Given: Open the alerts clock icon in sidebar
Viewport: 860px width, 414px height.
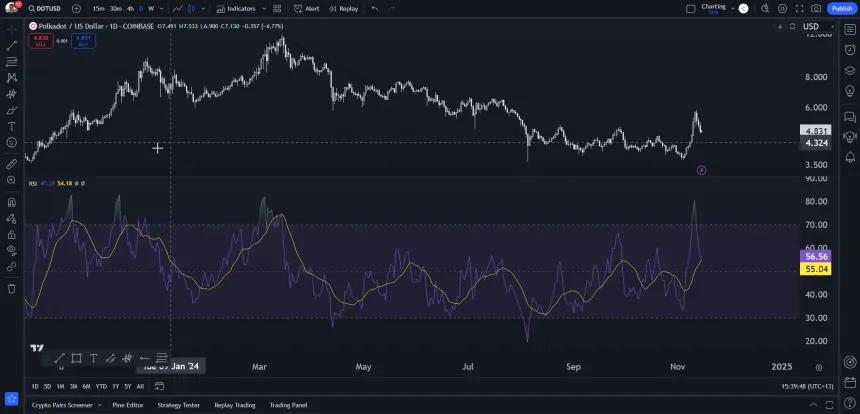Looking at the screenshot, I should [x=850, y=50].
